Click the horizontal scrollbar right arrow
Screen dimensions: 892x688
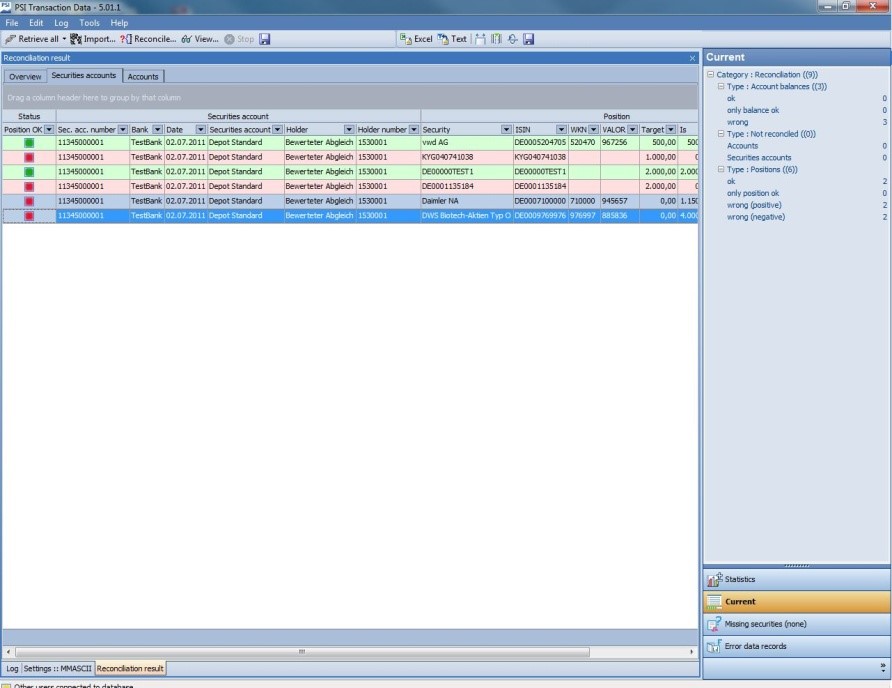tap(692, 652)
